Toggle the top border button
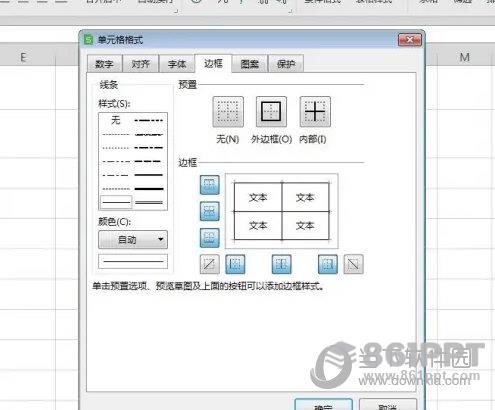 tap(210, 185)
